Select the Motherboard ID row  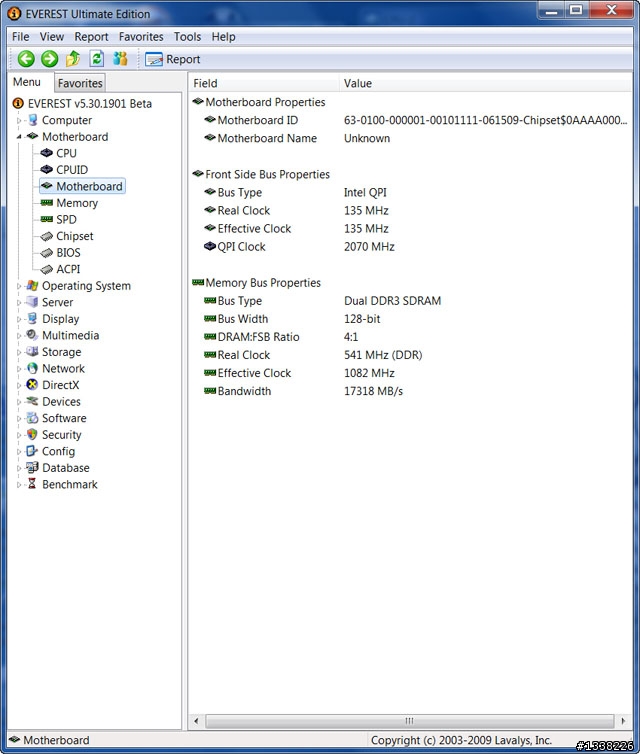click(410, 120)
